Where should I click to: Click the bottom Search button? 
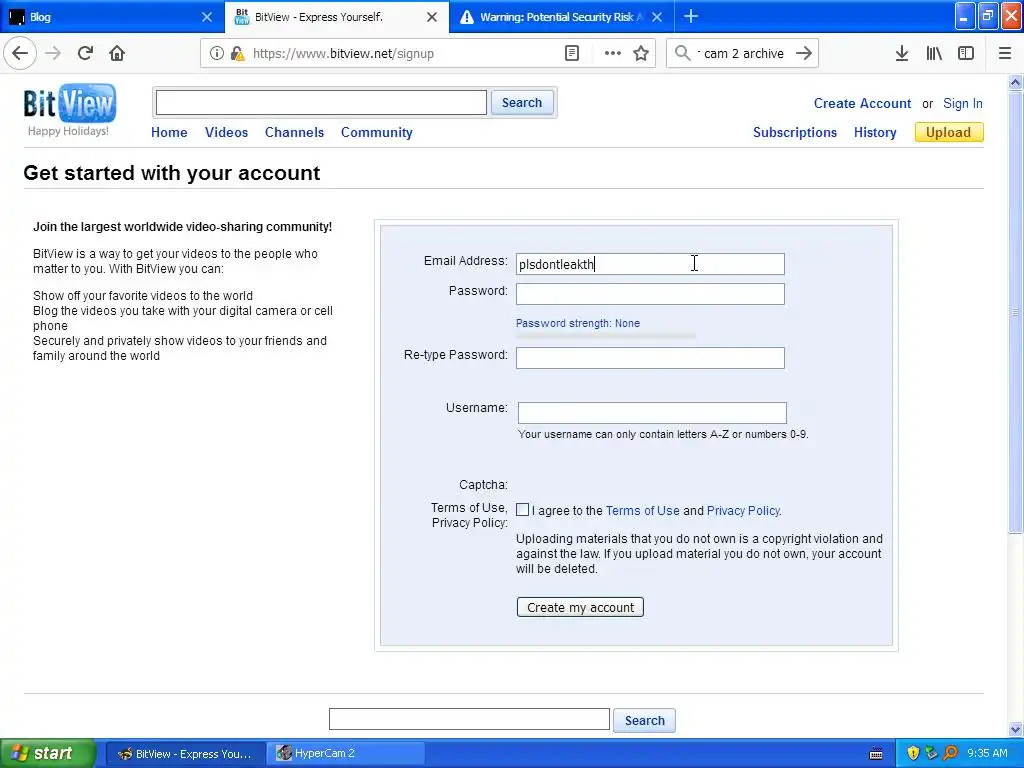(645, 720)
